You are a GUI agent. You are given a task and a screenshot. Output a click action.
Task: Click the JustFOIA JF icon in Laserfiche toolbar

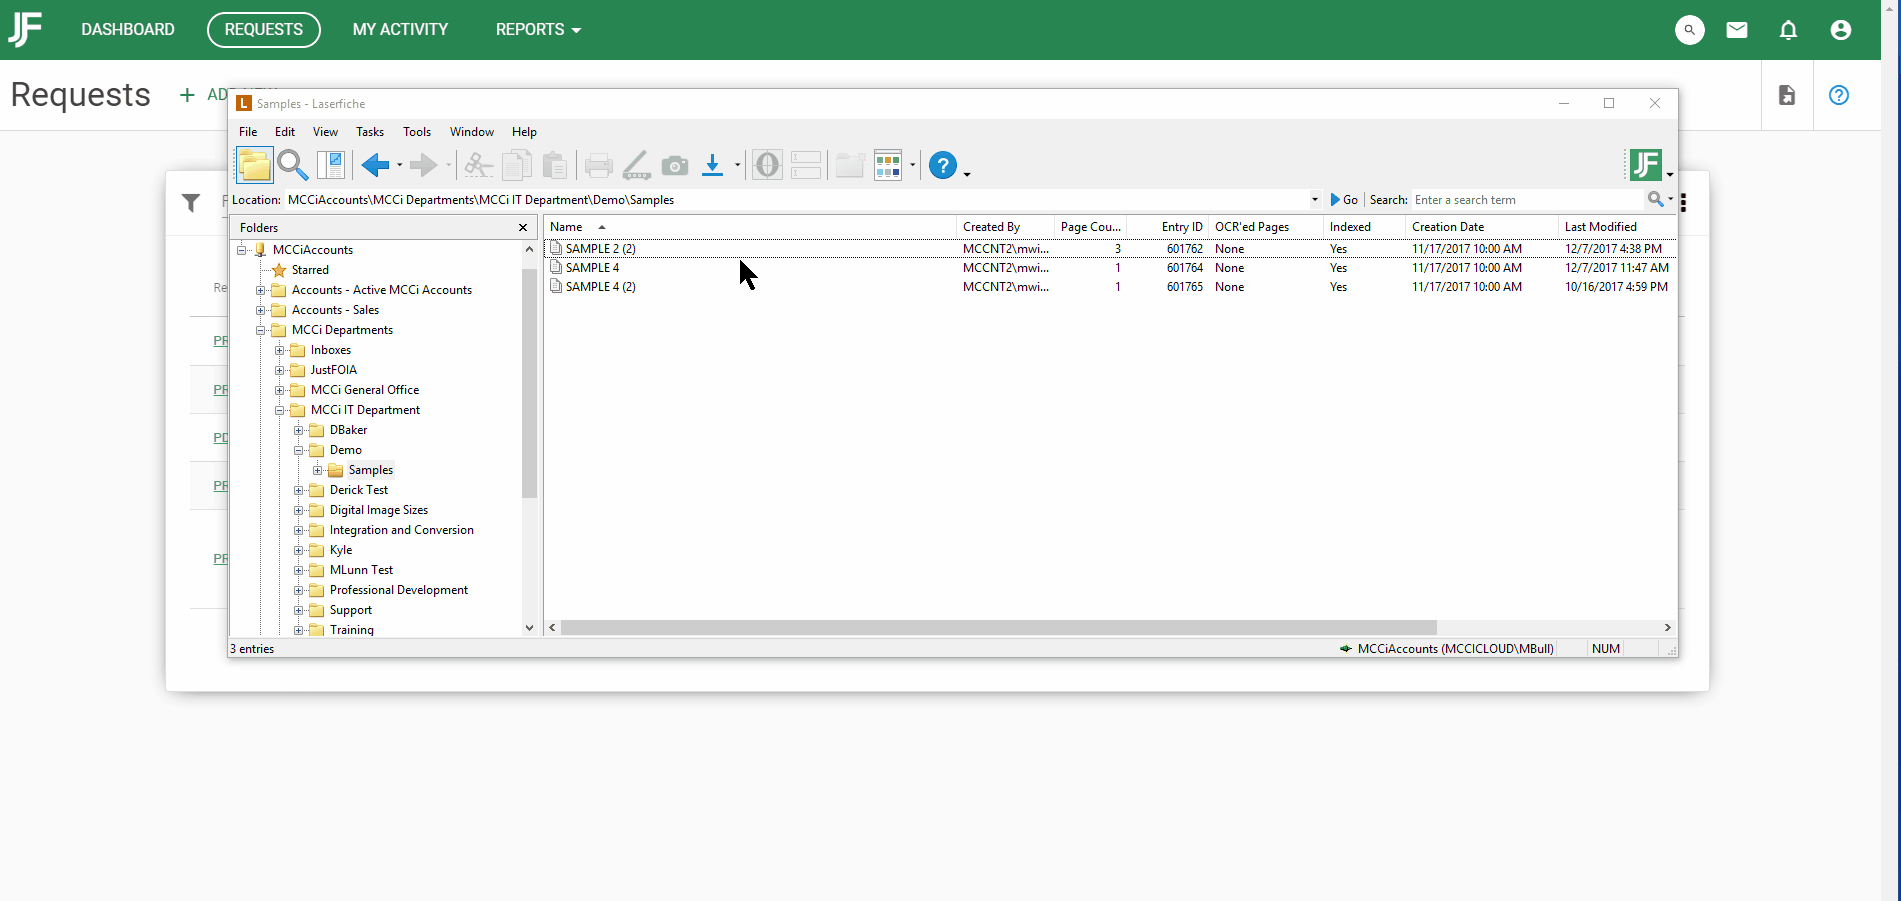(x=1645, y=165)
